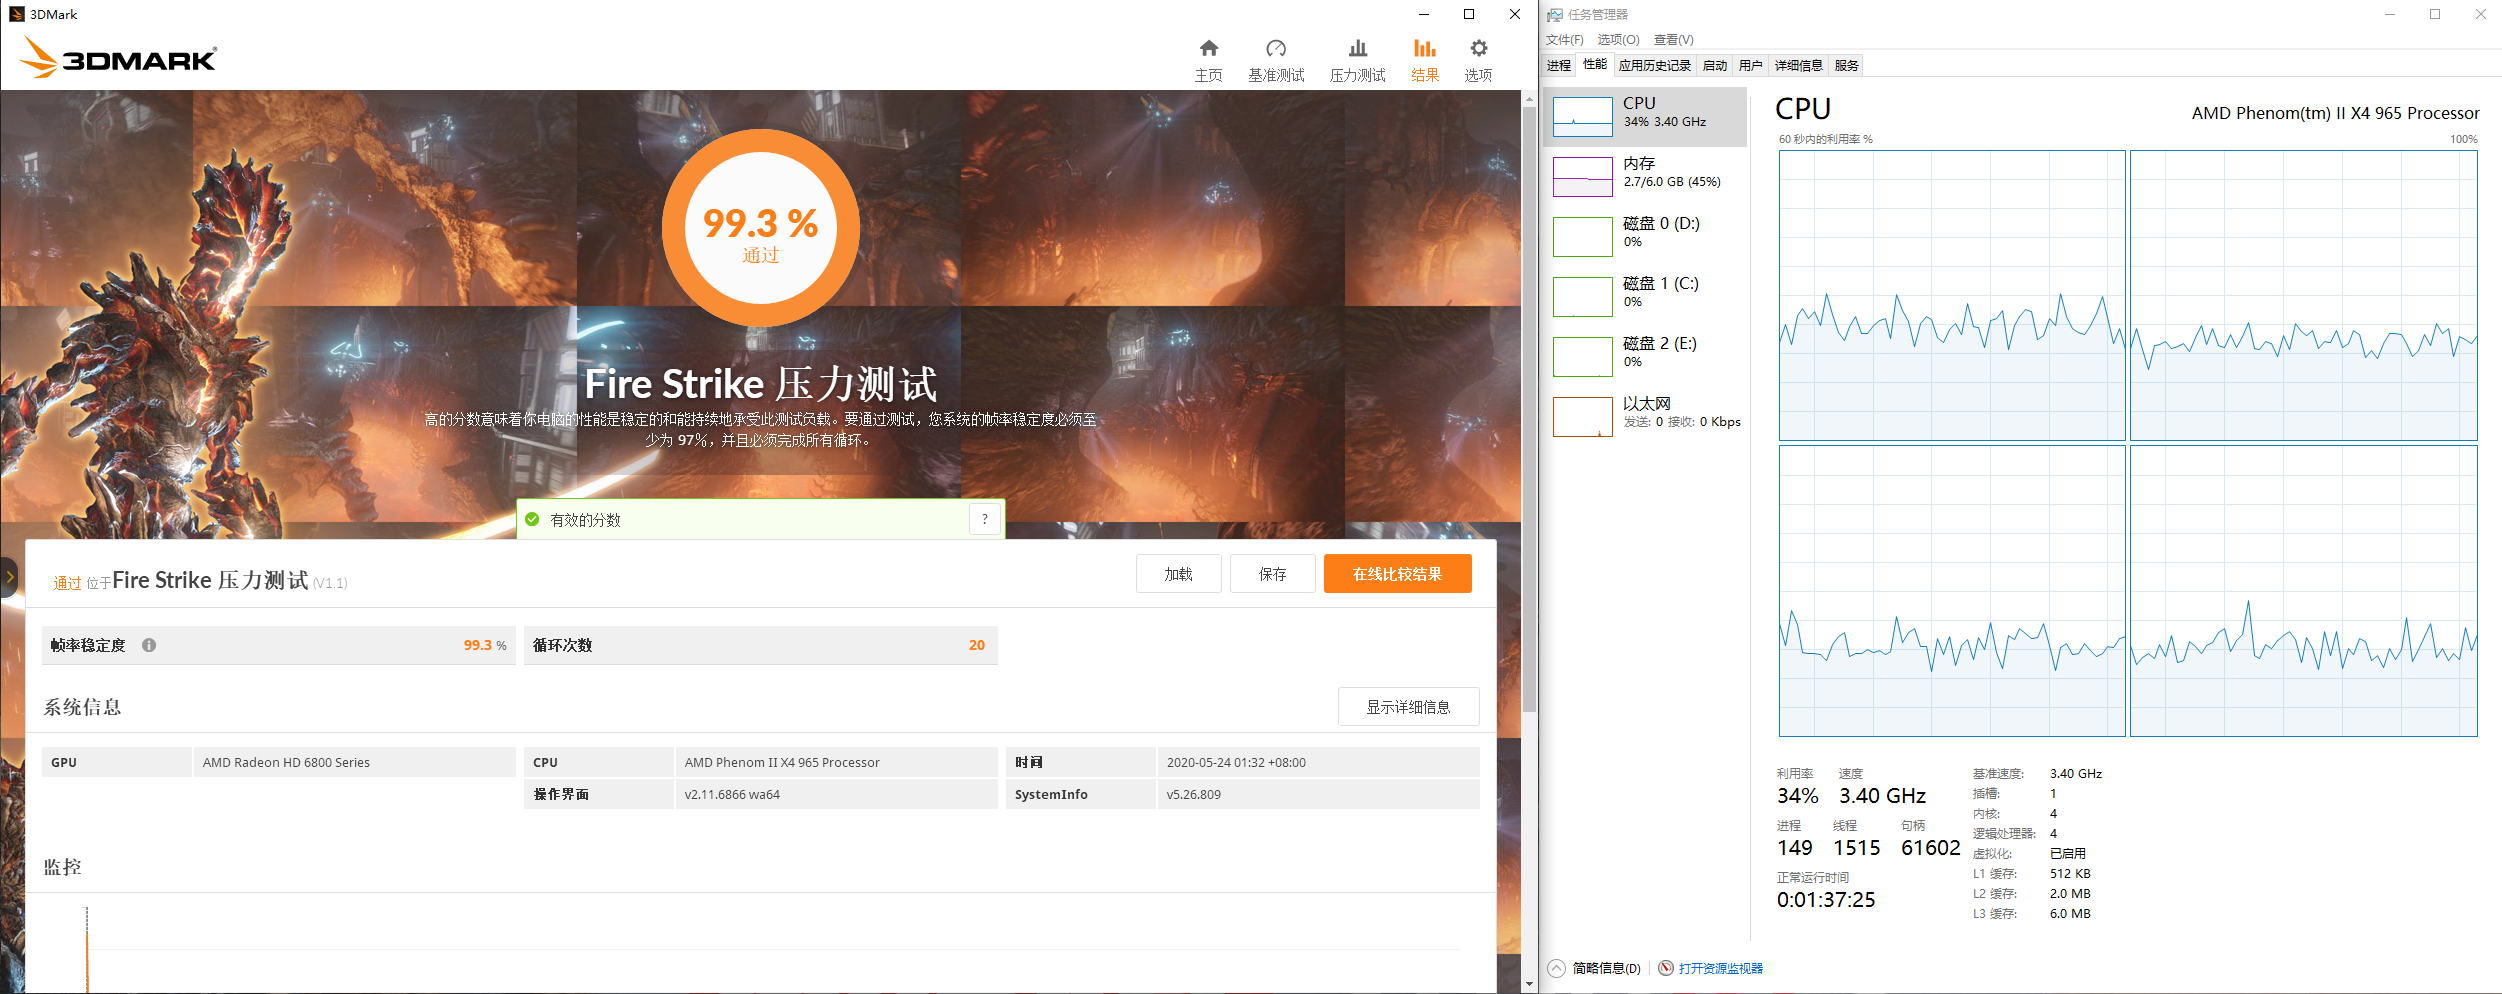Open the 文件(F) menu in Task Manager
This screenshot has width=2502, height=994.
[x=1565, y=40]
